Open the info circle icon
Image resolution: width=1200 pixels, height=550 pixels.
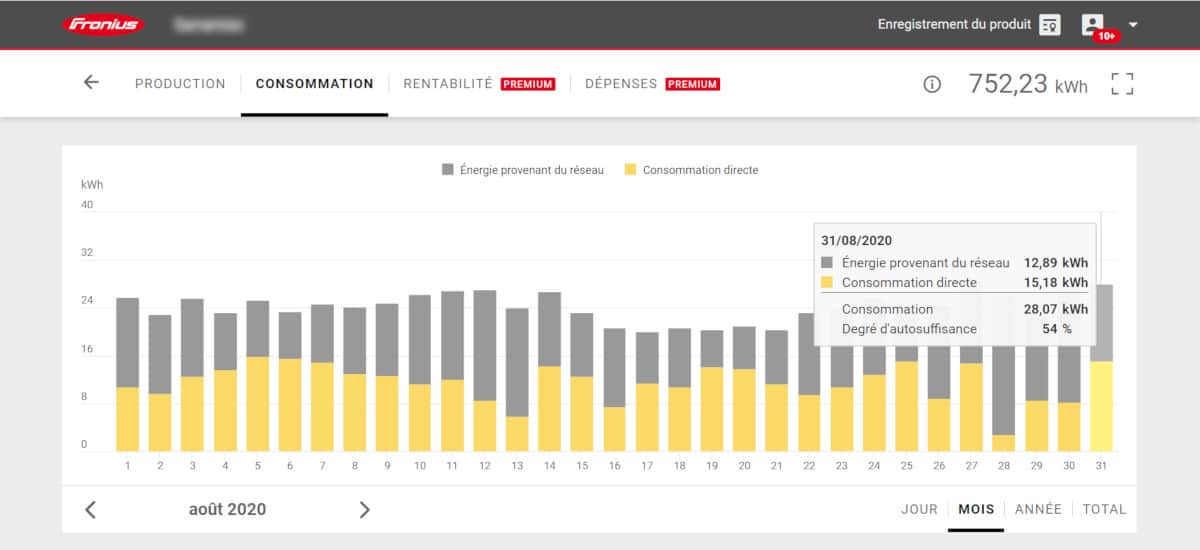pos(932,85)
